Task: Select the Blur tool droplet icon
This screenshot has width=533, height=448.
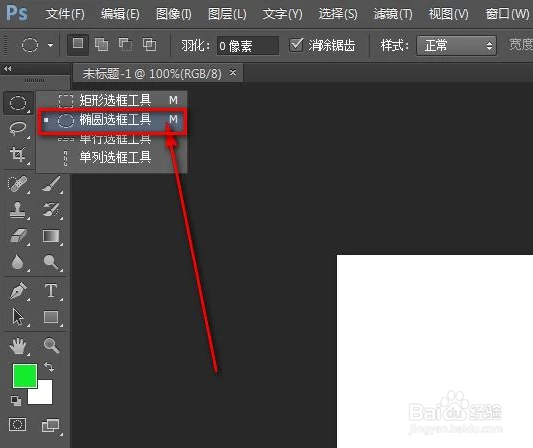Action: pos(18,262)
